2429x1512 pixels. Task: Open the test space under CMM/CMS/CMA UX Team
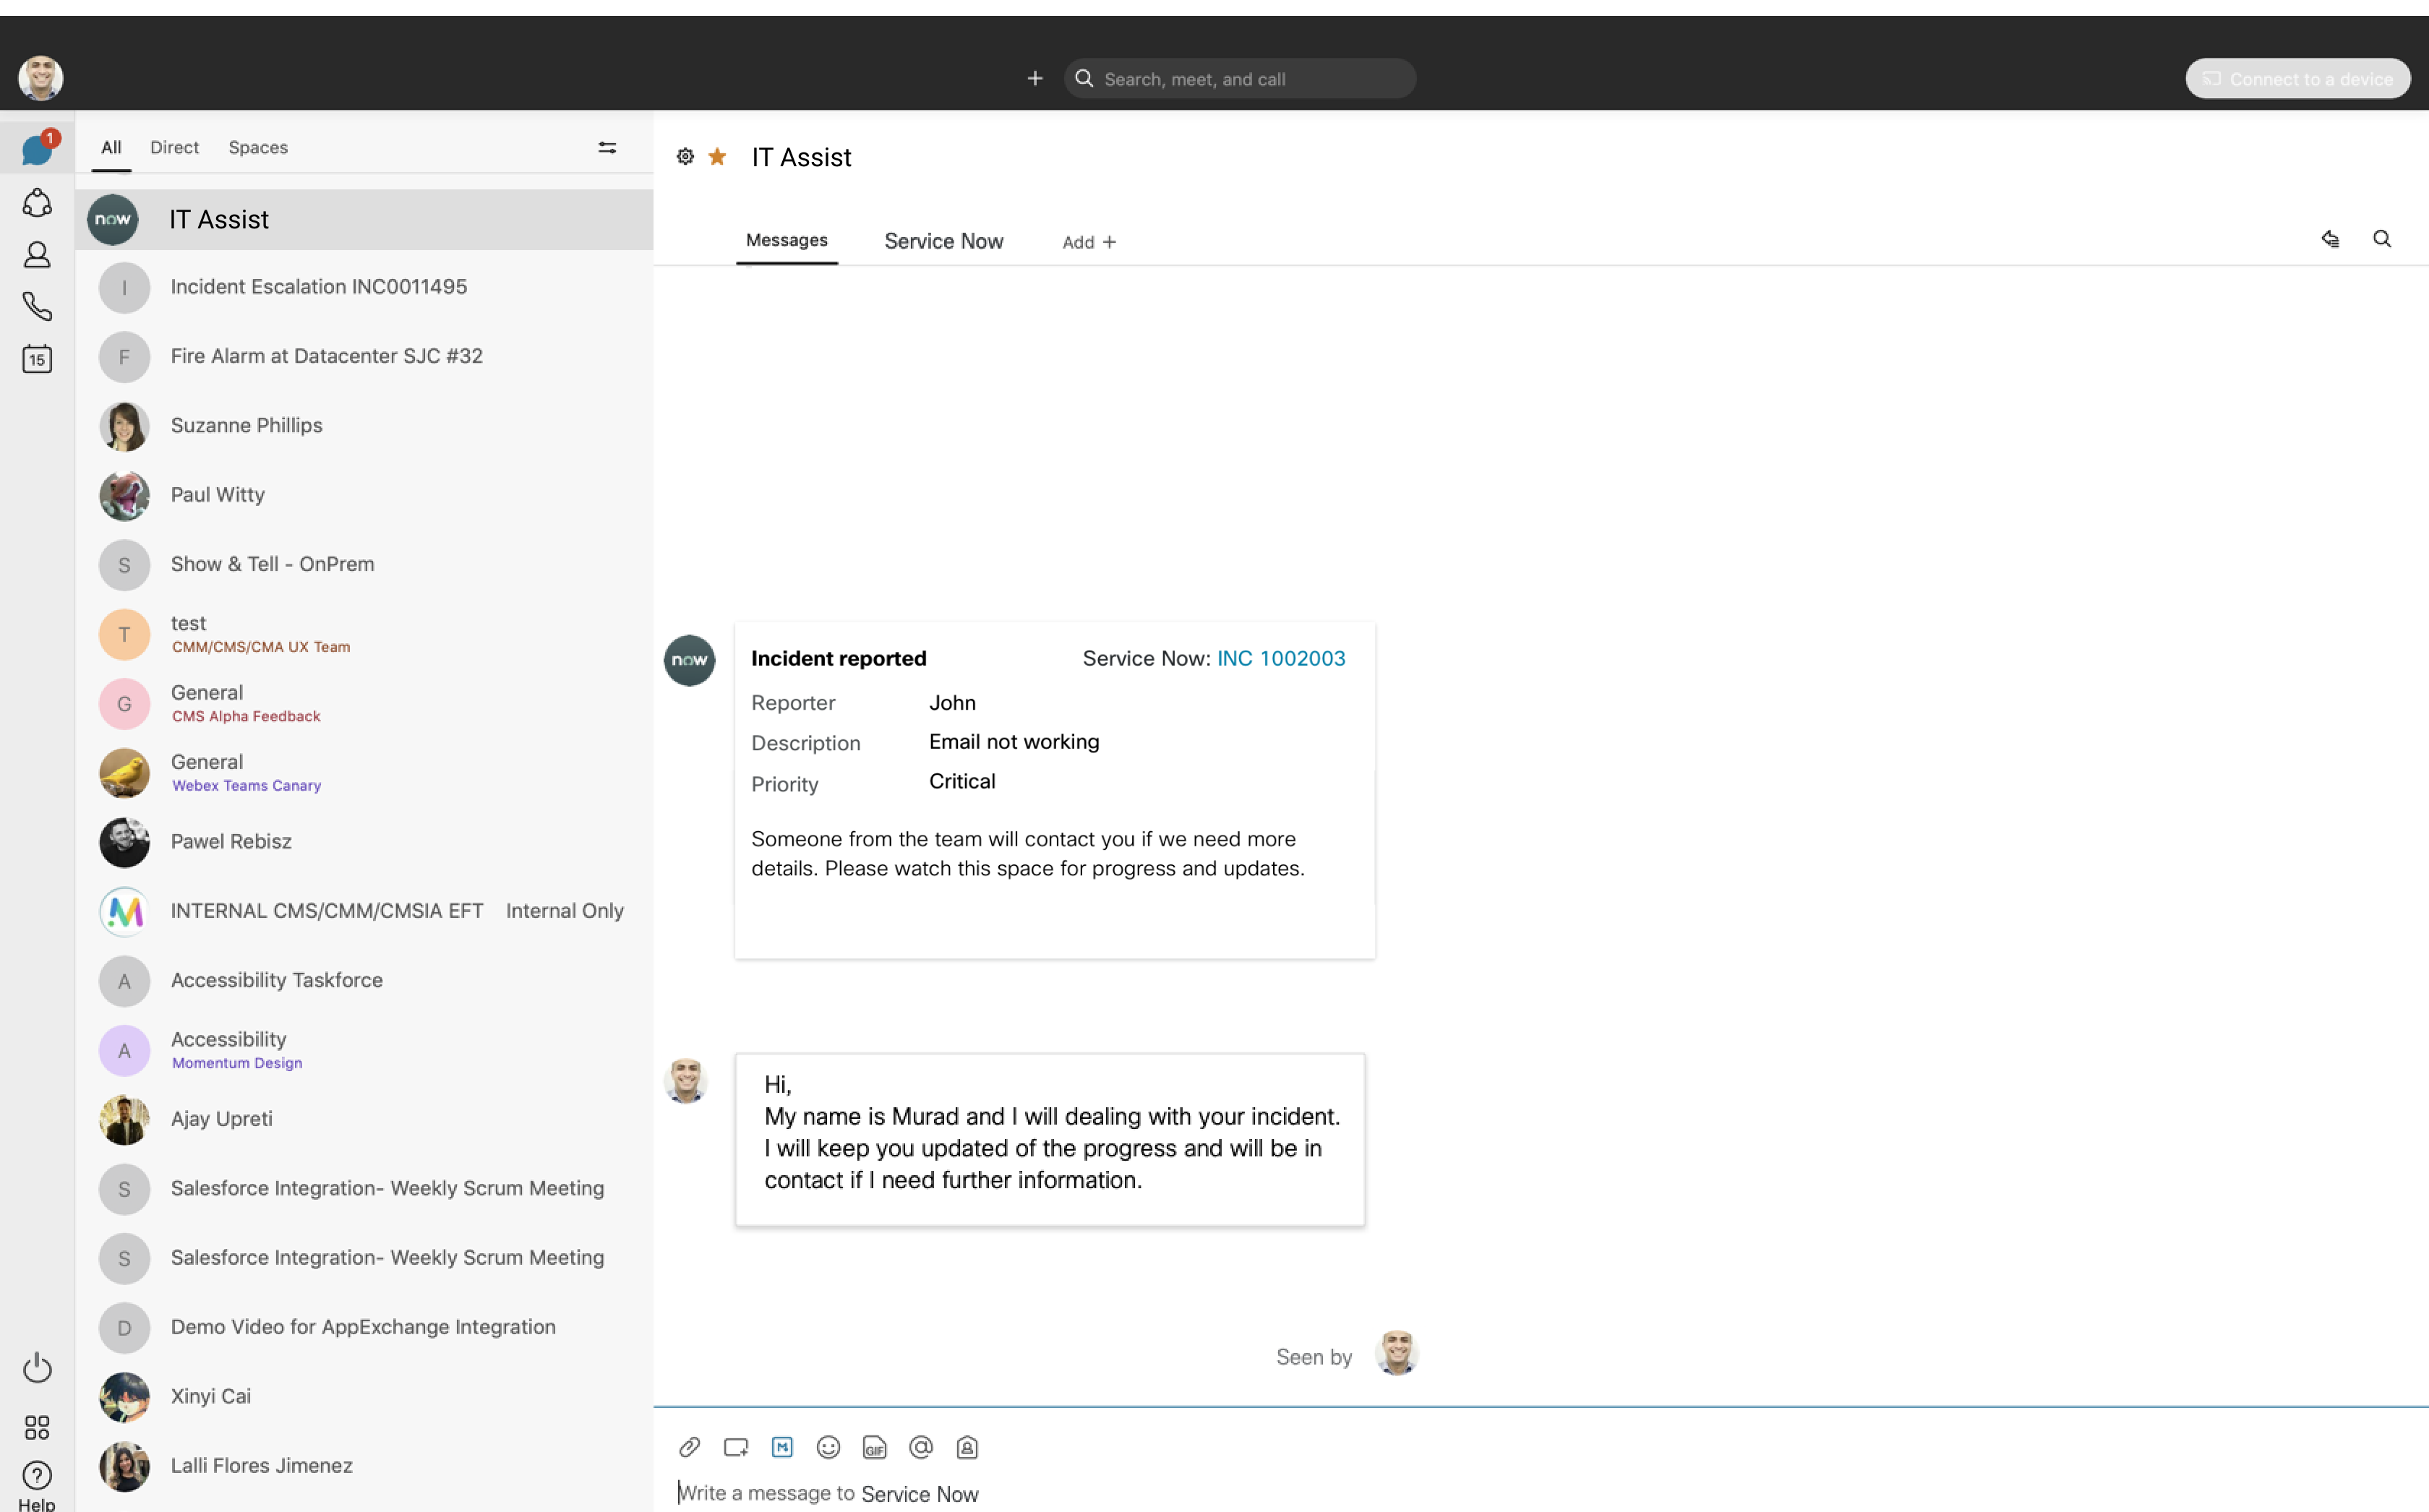tap(364, 634)
